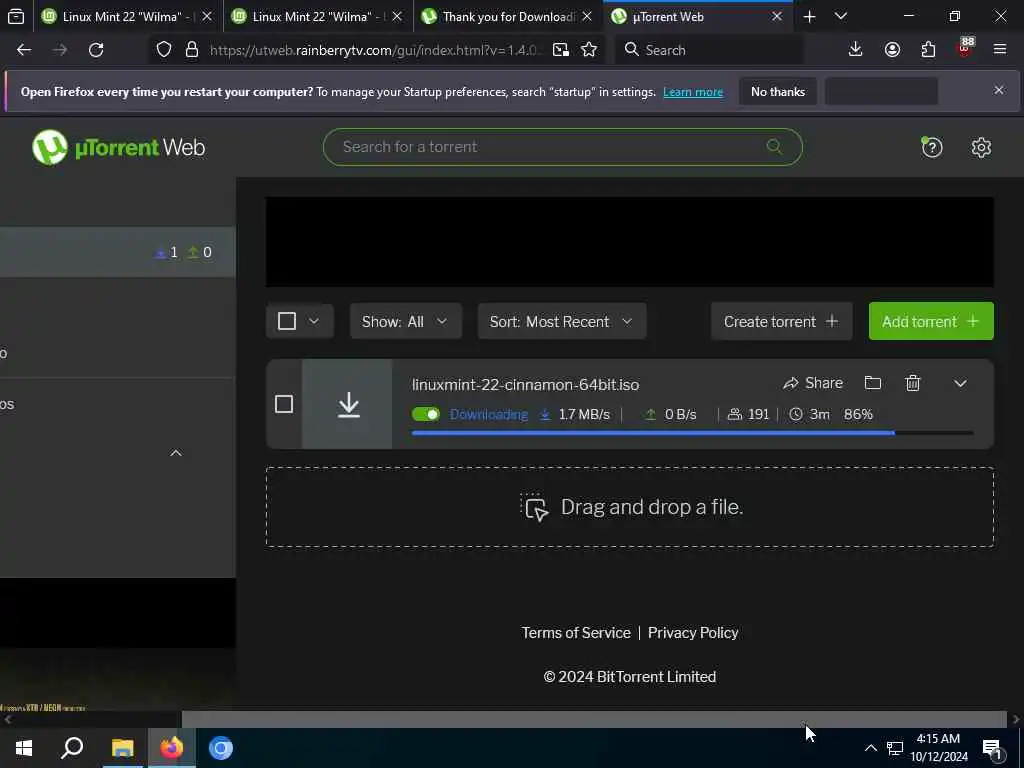The image size is (1024, 768).
Task: Select sidebar row showing 1 down 0 up
Action: pos(118,252)
